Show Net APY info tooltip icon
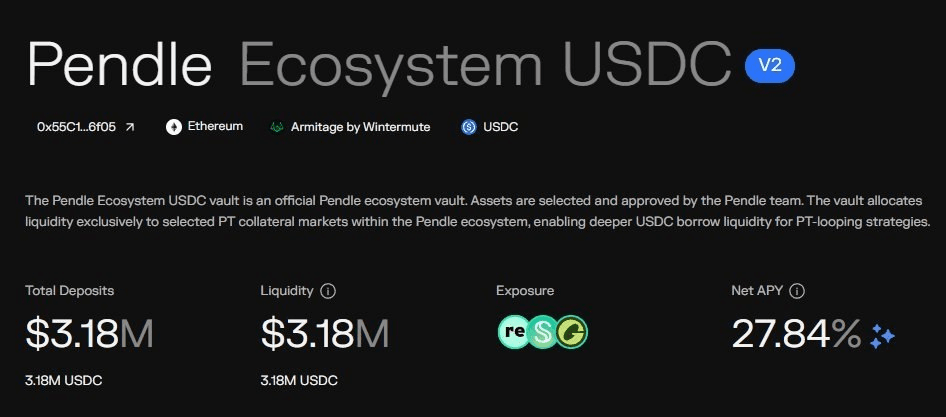 [797, 291]
